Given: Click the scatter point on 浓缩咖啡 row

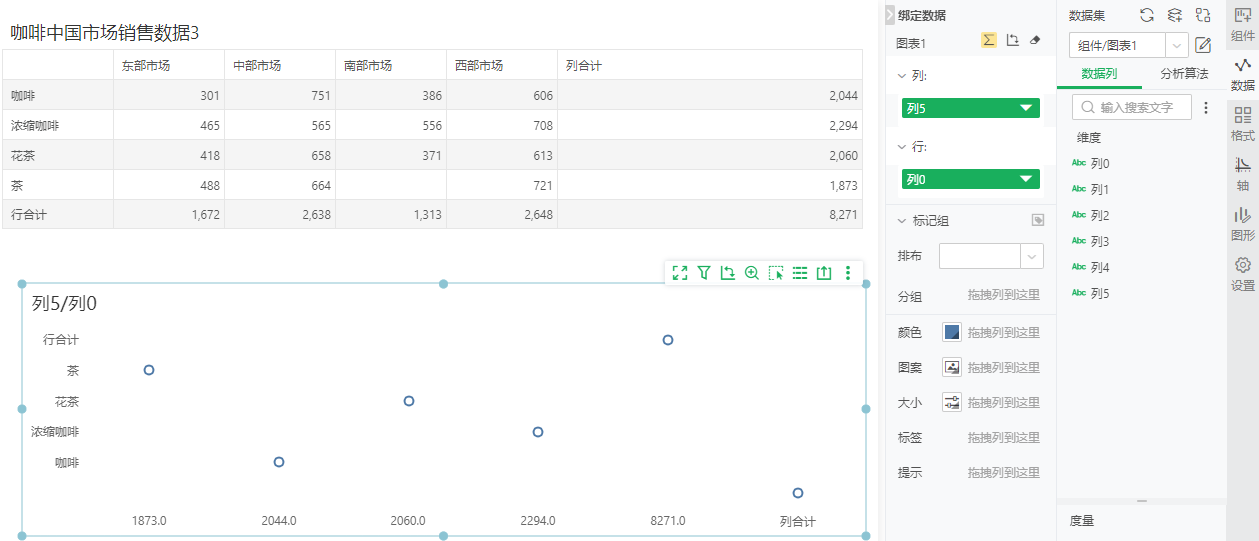Looking at the screenshot, I should click(x=538, y=432).
